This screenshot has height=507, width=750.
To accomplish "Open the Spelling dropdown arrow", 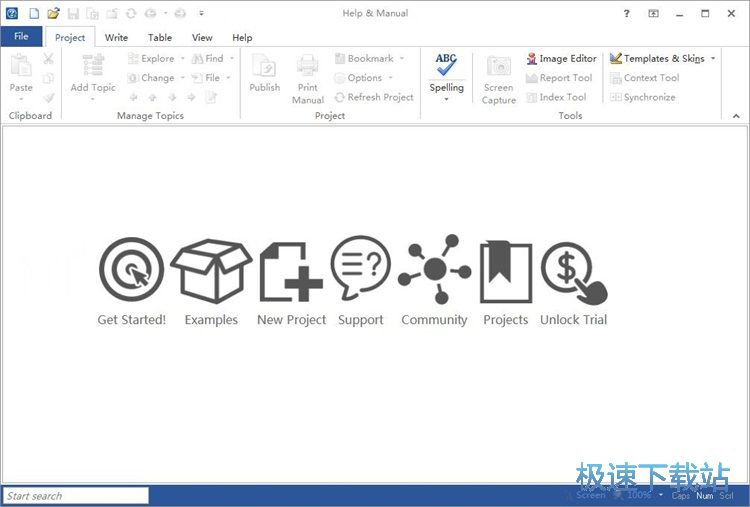I will [x=446, y=99].
